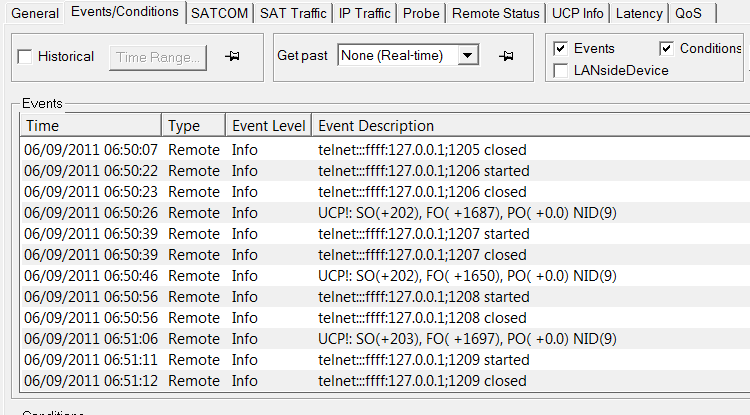This screenshot has width=750, height=415.
Task: Toggle the Conditions checkbox
Action: pyautogui.click(x=666, y=49)
